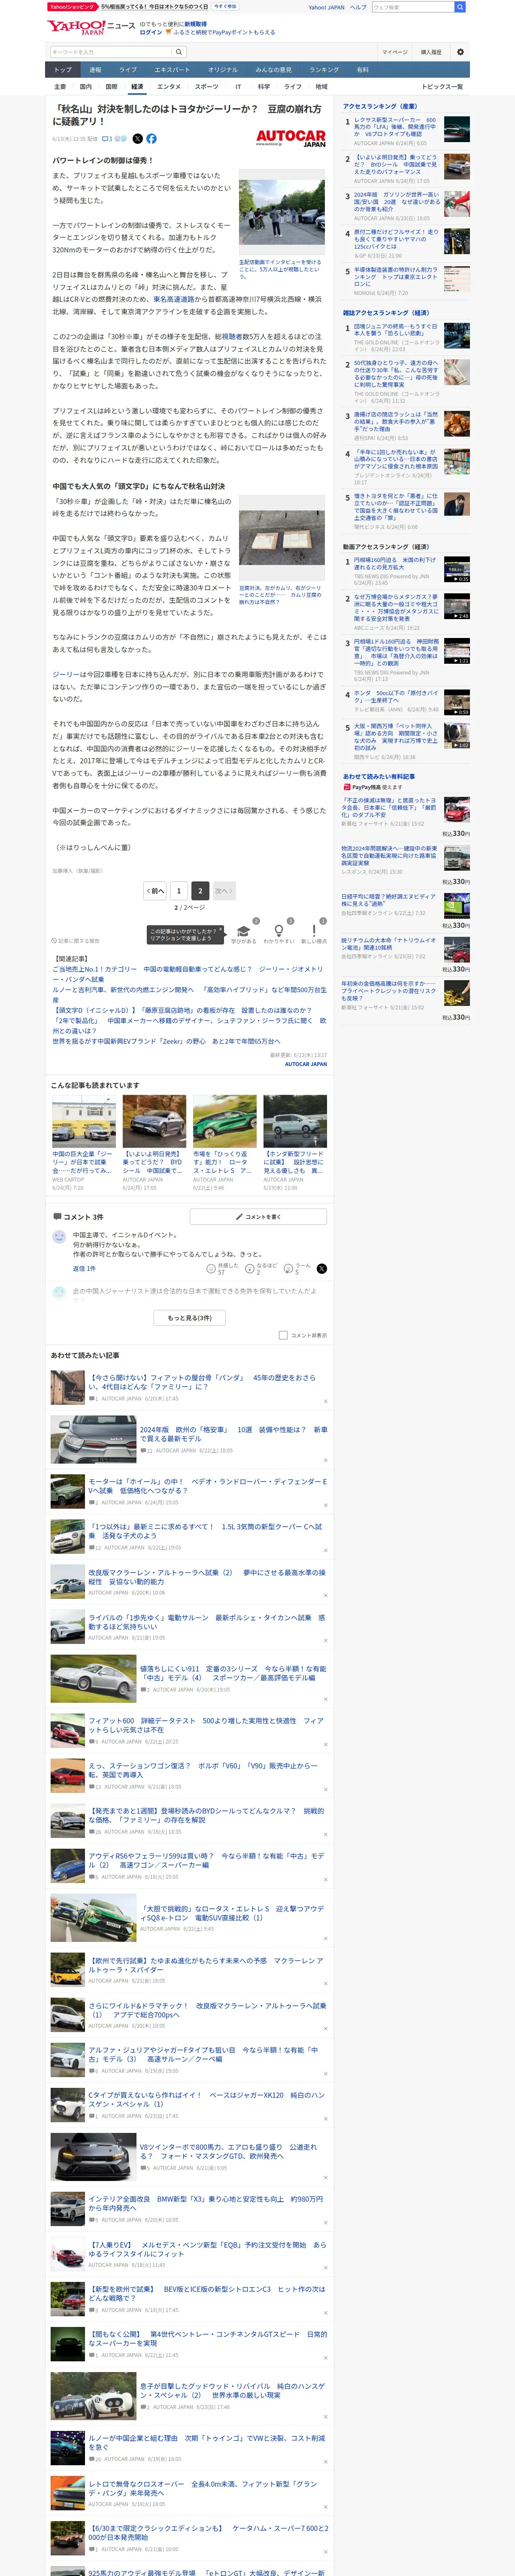Open video ranking item ホンダ 50cc以下の「原付きバイク」
The image size is (515, 2576).
(x=396, y=697)
